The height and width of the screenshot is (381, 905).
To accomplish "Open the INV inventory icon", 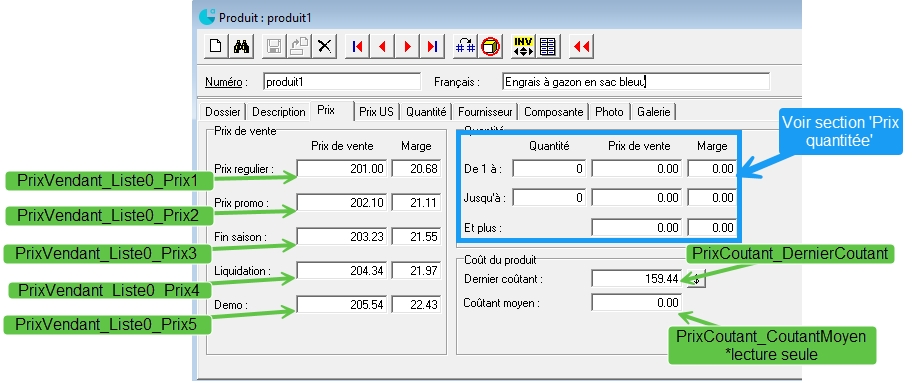I will 522,47.
